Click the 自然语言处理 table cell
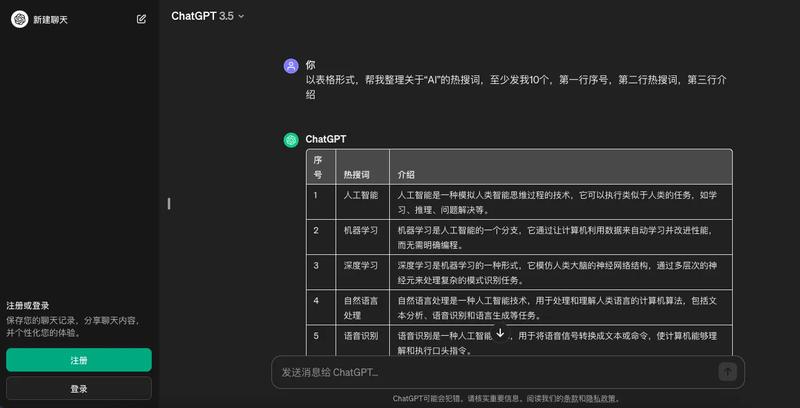Screen dimensions: 800x408 click(x=361, y=308)
